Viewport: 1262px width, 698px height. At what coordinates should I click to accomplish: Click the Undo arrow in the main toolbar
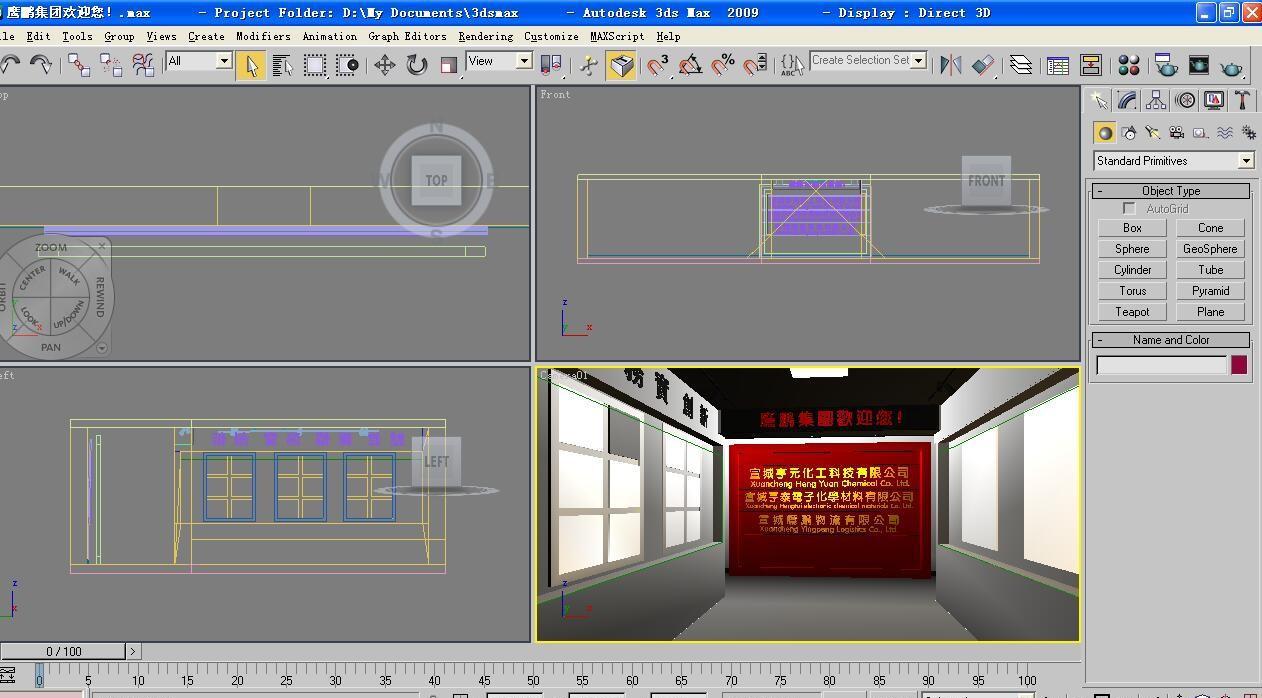(10, 65)
